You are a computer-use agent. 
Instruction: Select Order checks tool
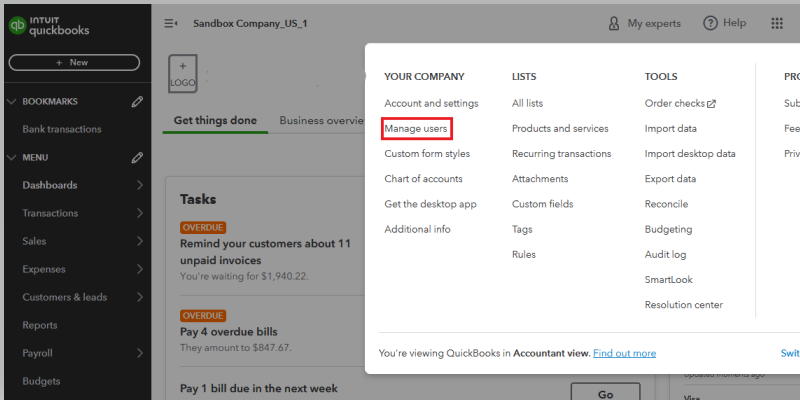click(674, 104)
